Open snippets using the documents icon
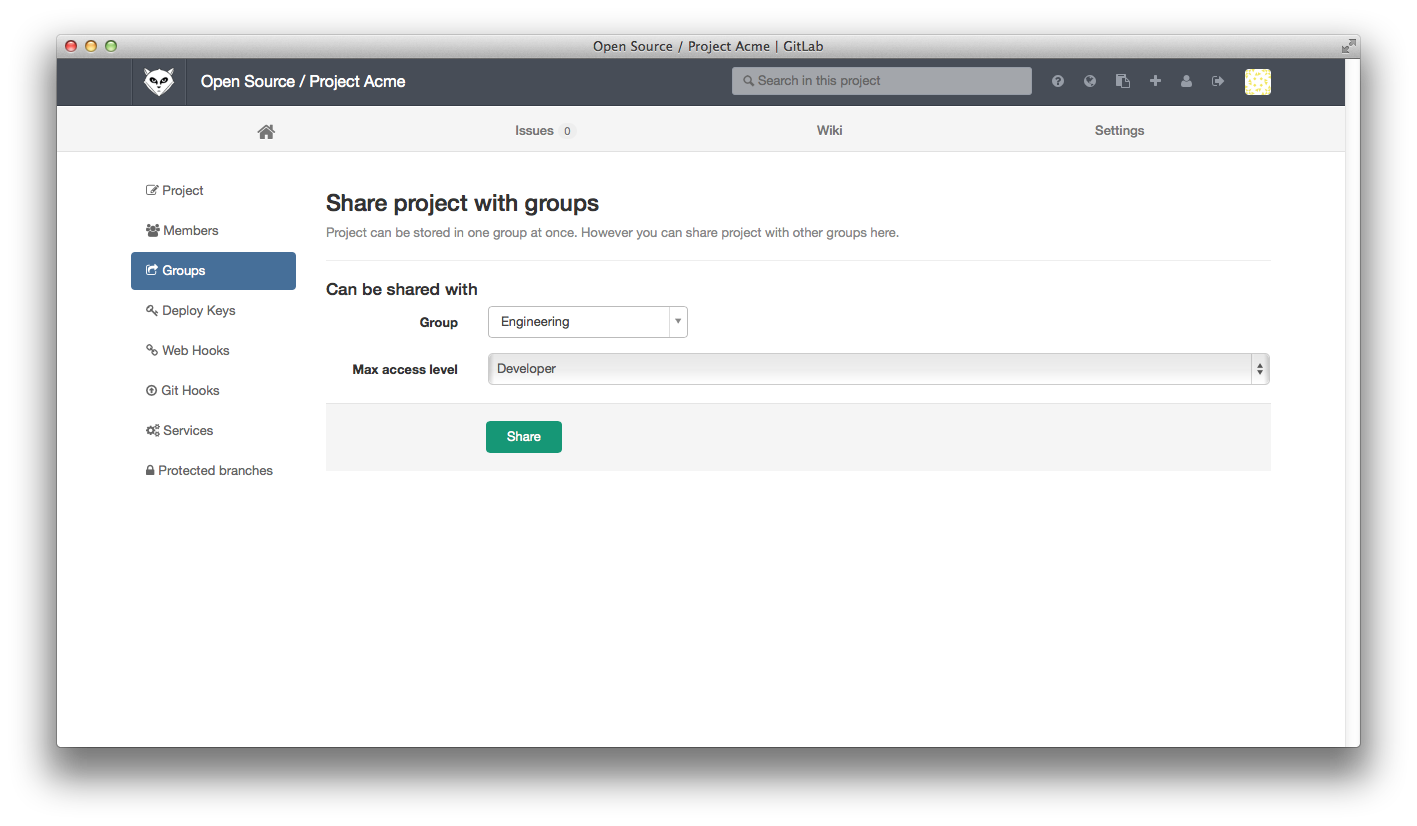Viewport: 1417px width, 826px height. pos(1122,81)
